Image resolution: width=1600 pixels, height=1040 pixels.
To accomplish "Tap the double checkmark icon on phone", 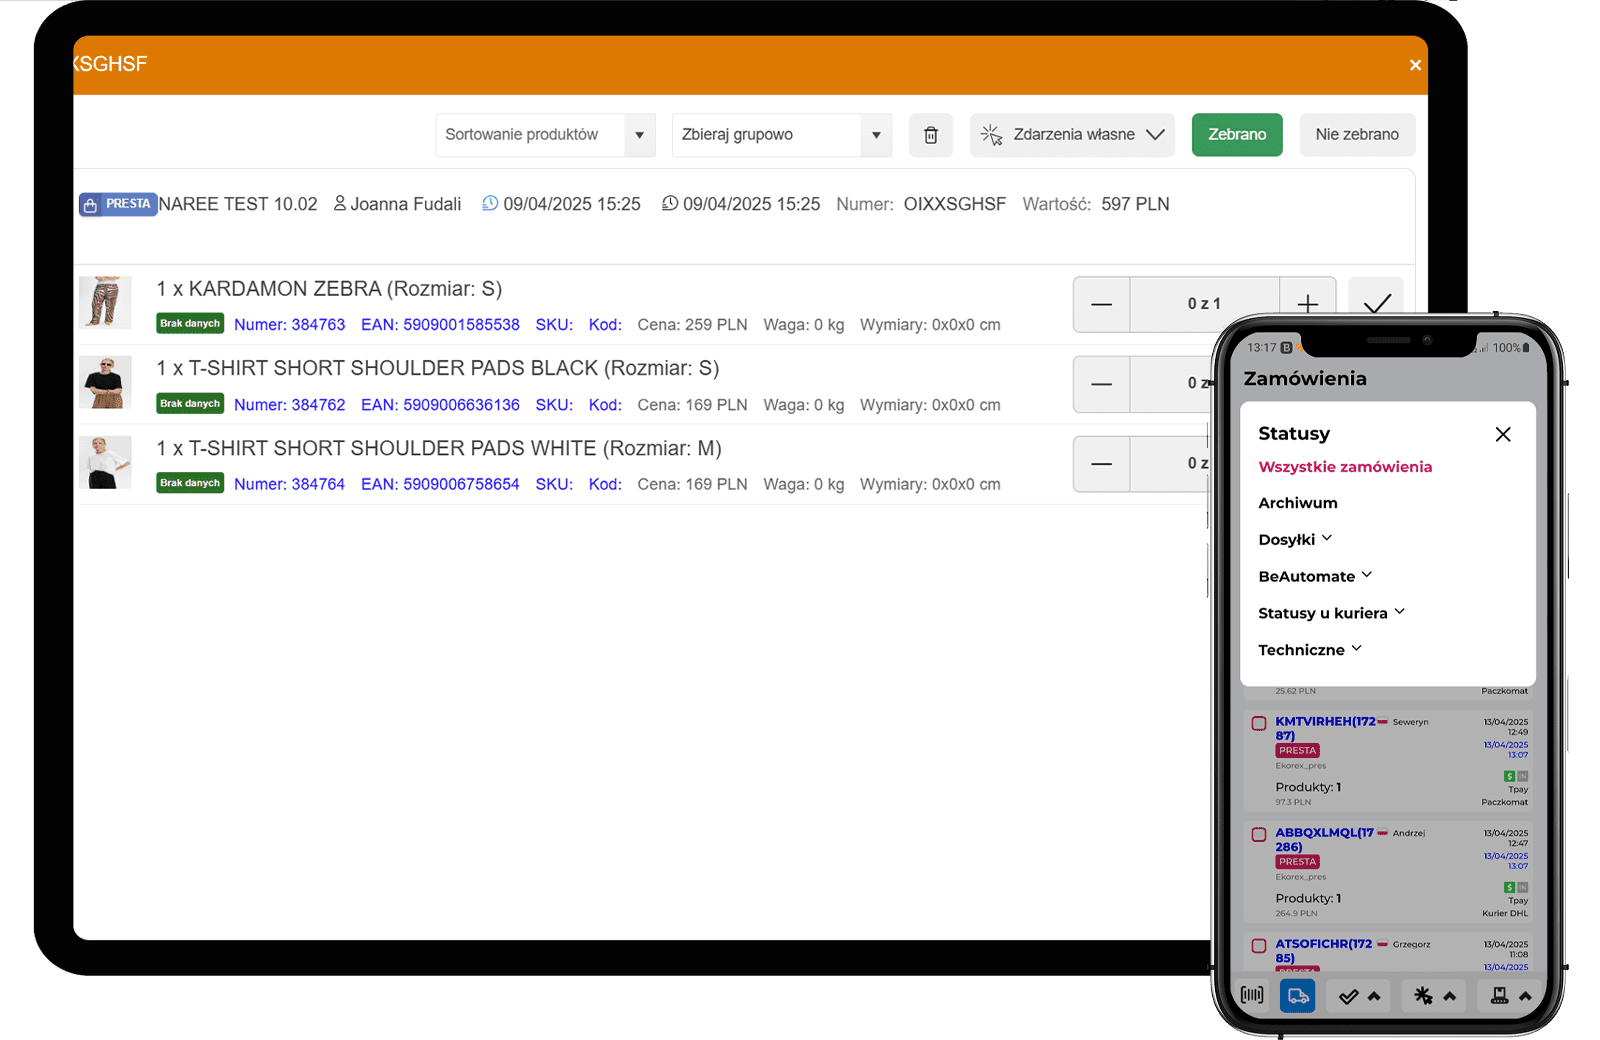I will click(1349, 996).
